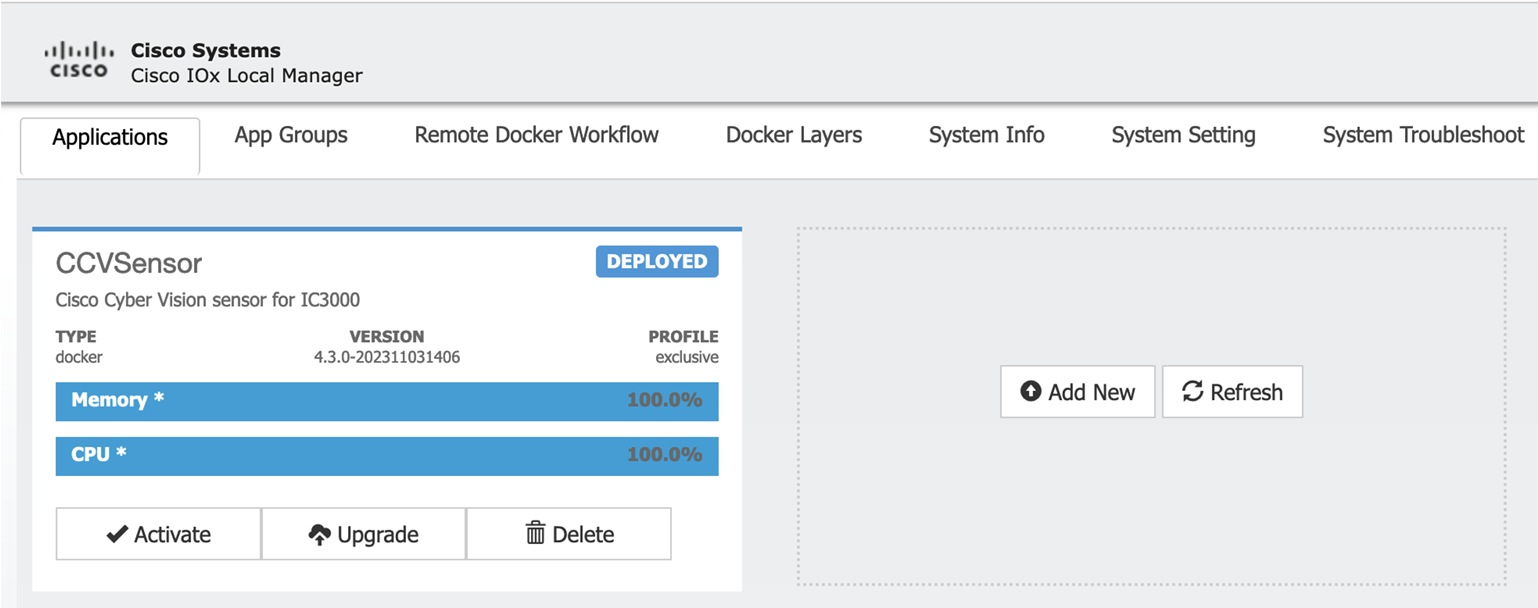Switch to the Applications tab

[110, 137]
